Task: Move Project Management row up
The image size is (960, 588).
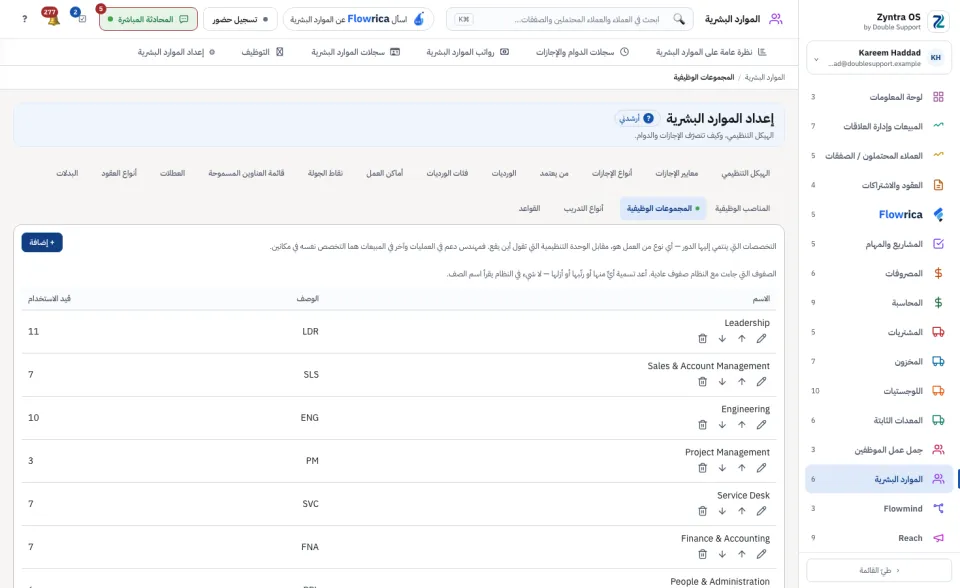Action: click(x=741, y=468)
